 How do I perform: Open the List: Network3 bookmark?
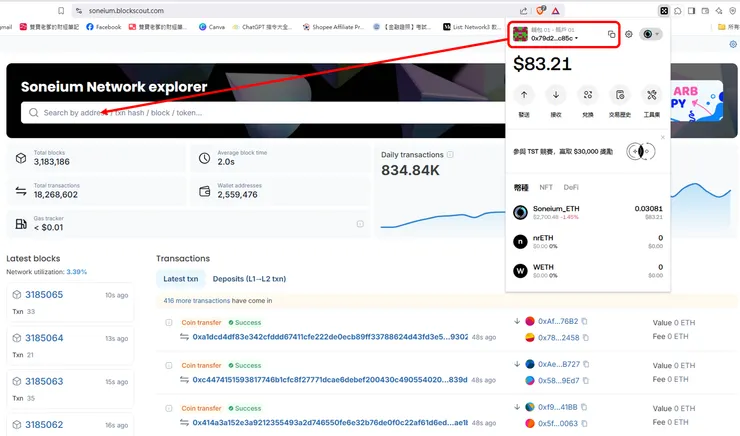pos(472,27)
